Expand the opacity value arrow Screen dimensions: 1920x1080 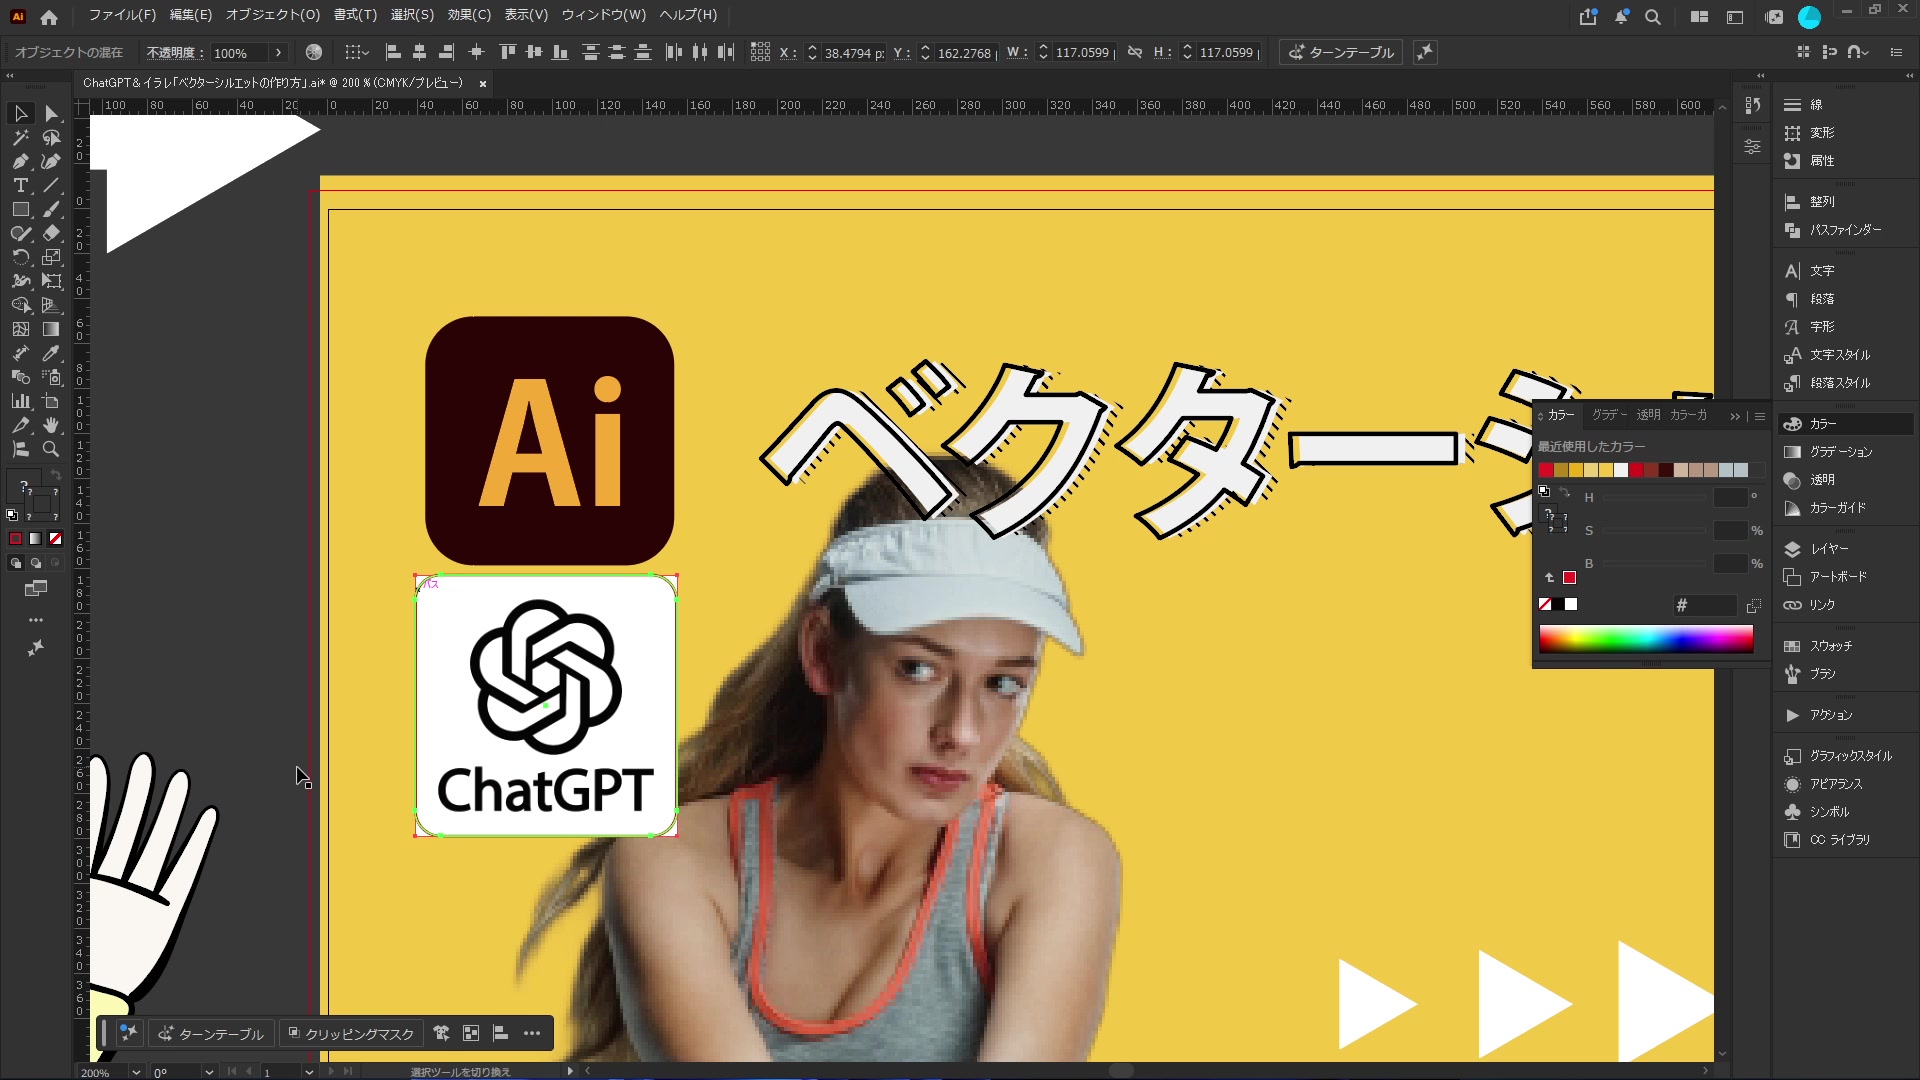pos(278,53)
